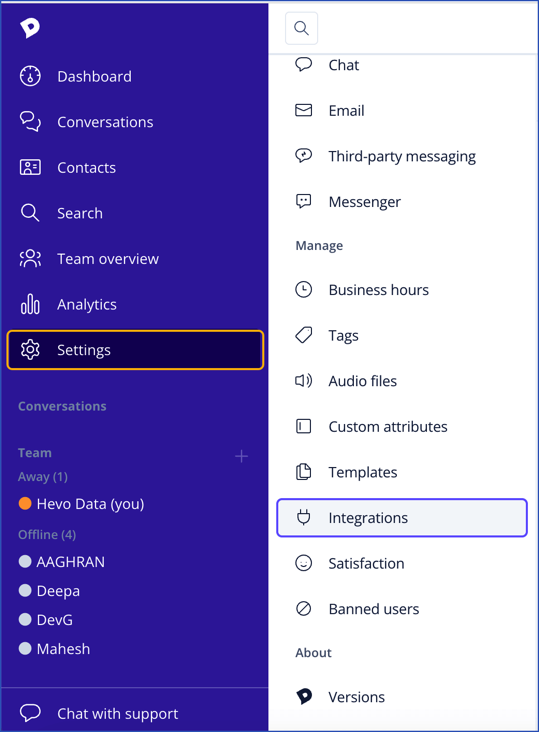Open the Audio files speaker icon
The width and height of the screenshot is (539, 732).
coord(304,381)
